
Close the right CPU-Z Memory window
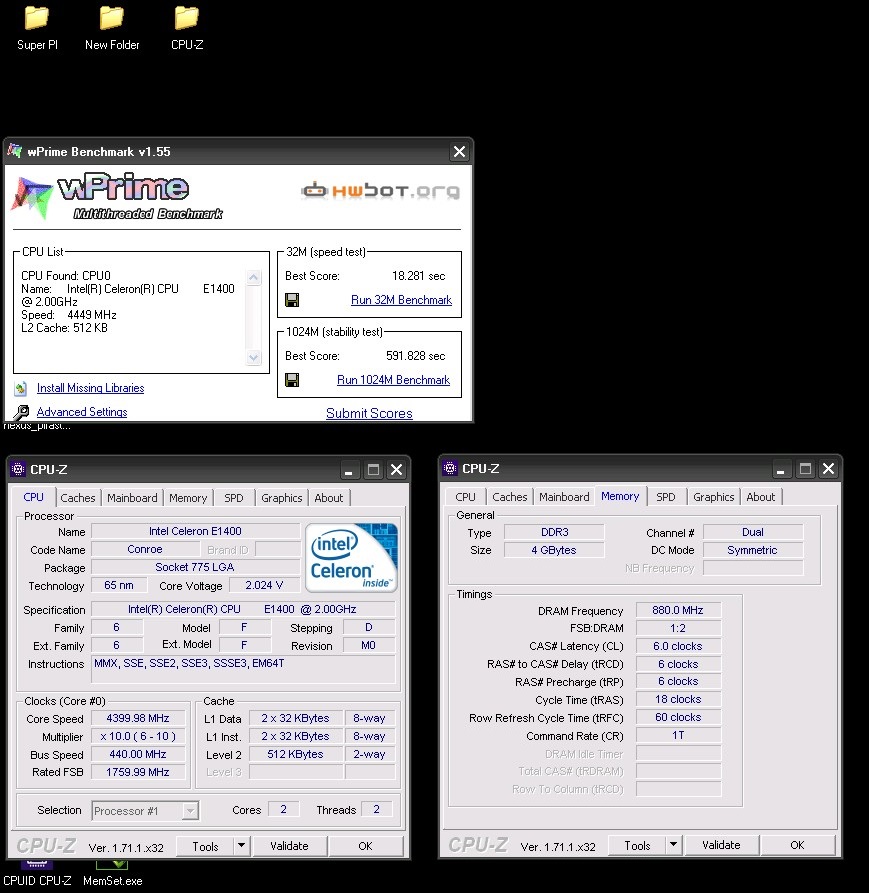pos(829,469)
